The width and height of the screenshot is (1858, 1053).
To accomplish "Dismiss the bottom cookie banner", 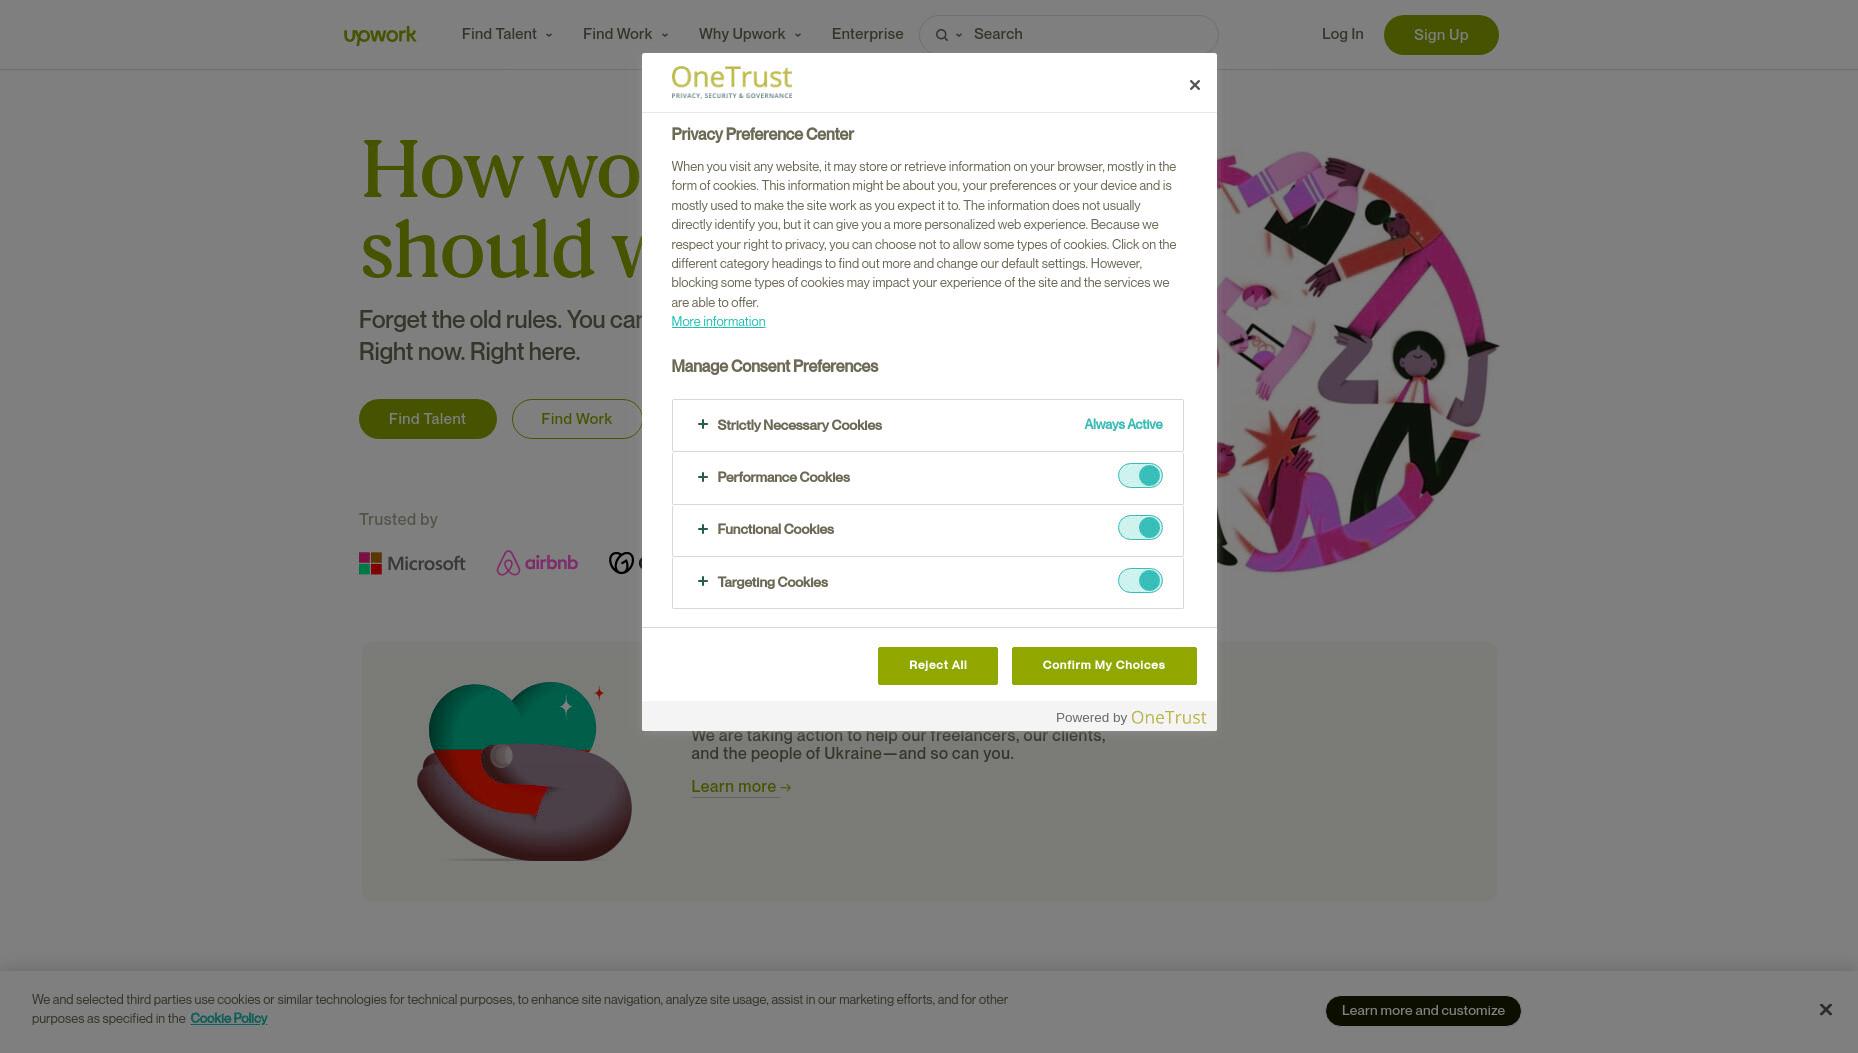I will pyautogui.click(x=1825, y=1010).
